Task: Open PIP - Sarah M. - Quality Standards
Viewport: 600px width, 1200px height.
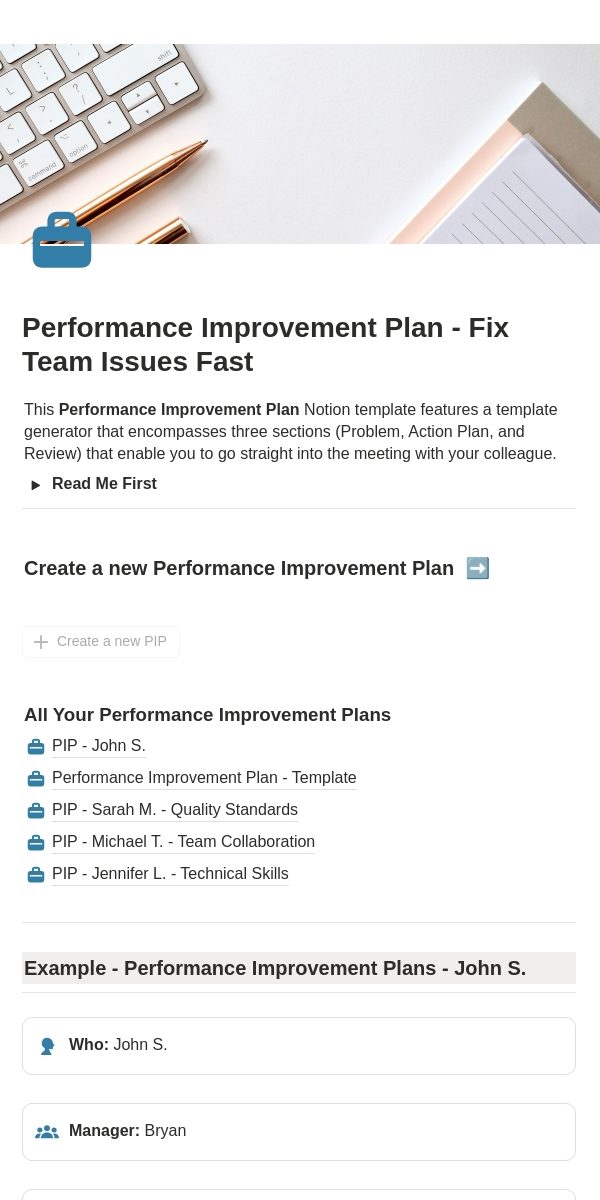Action: pyautogui.click(x=175, y=810)
